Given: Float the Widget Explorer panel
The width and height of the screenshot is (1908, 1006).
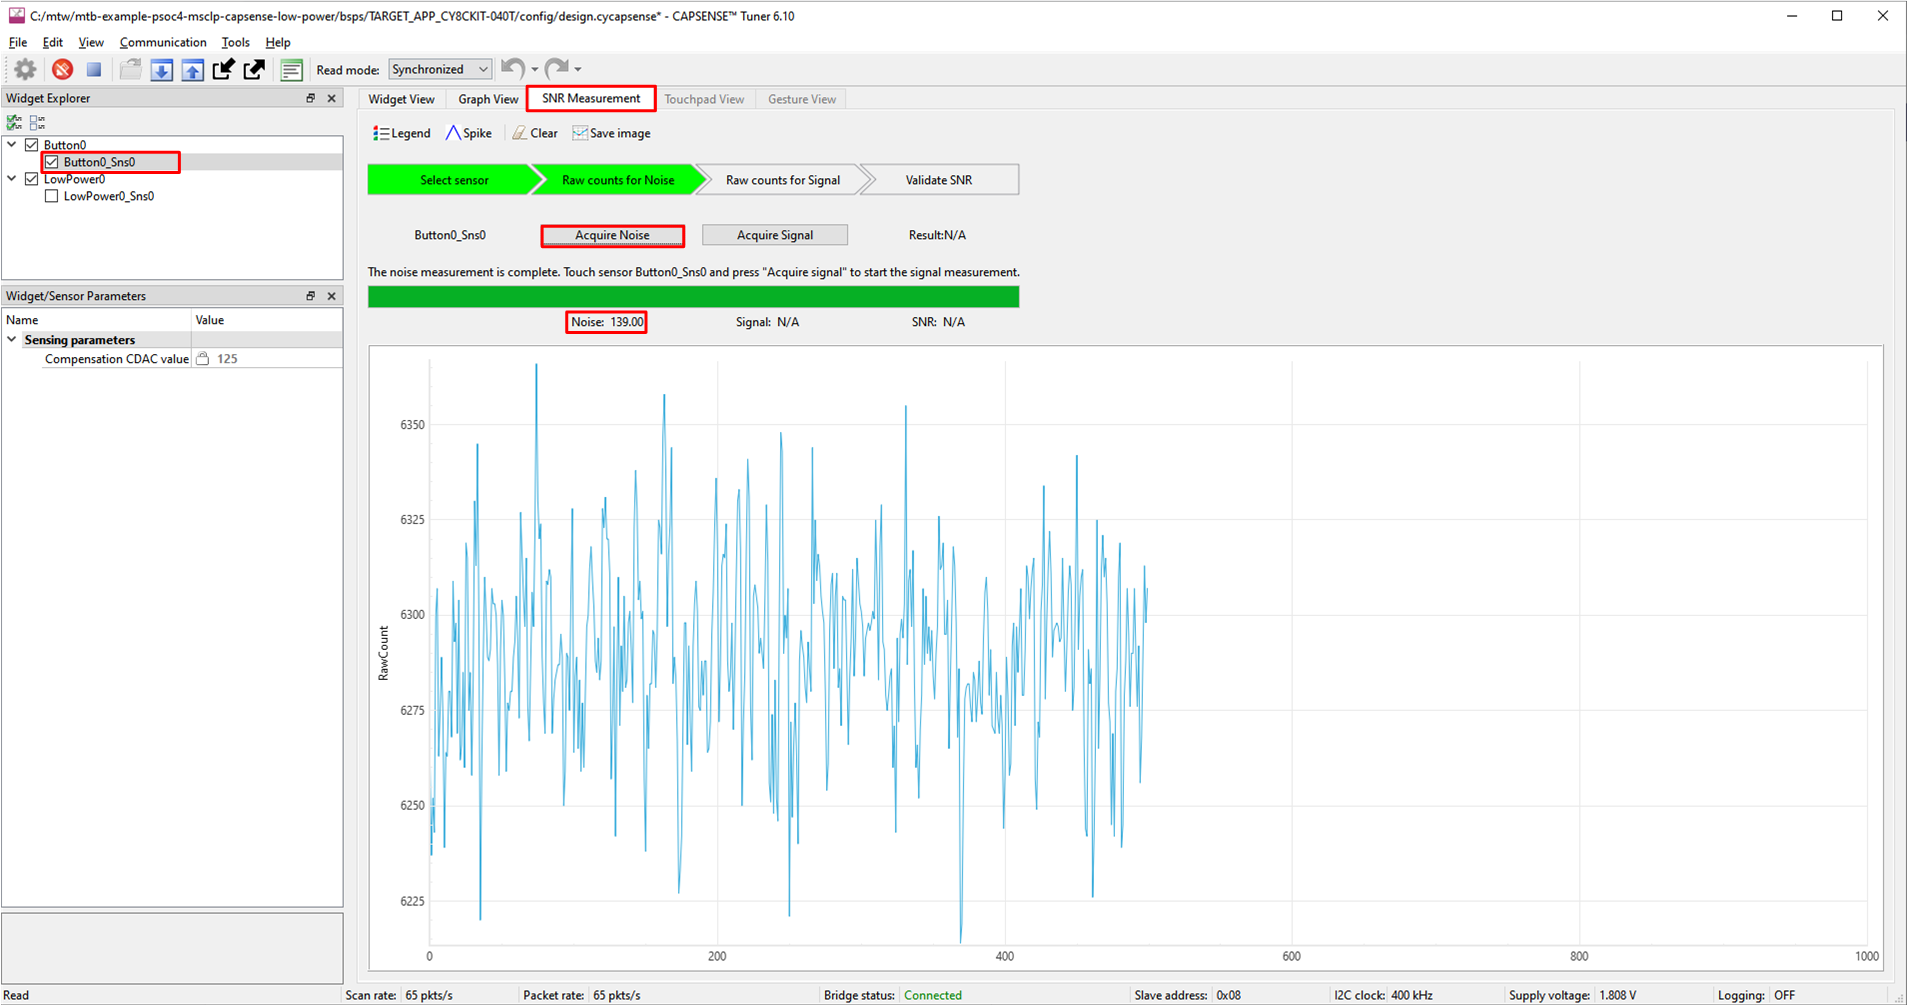Looking at the screenshot, I should [x=310, y=98].
